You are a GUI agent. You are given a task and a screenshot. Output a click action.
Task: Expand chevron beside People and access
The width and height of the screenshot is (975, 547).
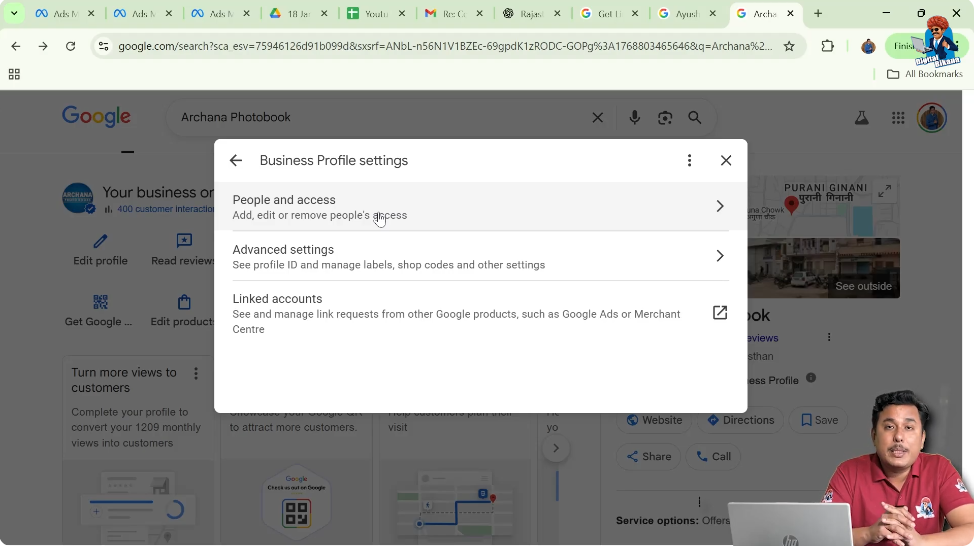pos(719,206)
